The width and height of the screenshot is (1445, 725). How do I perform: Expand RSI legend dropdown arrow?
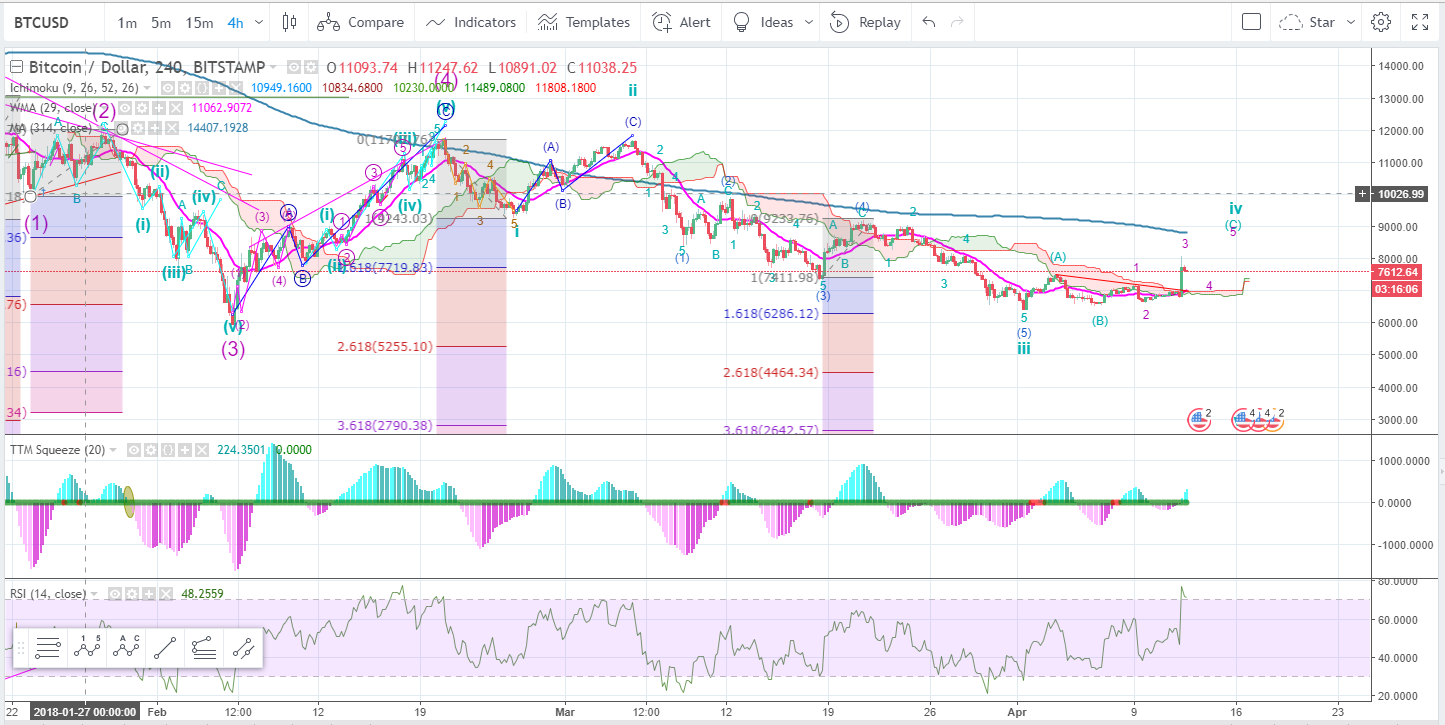[x=94, y=594]
